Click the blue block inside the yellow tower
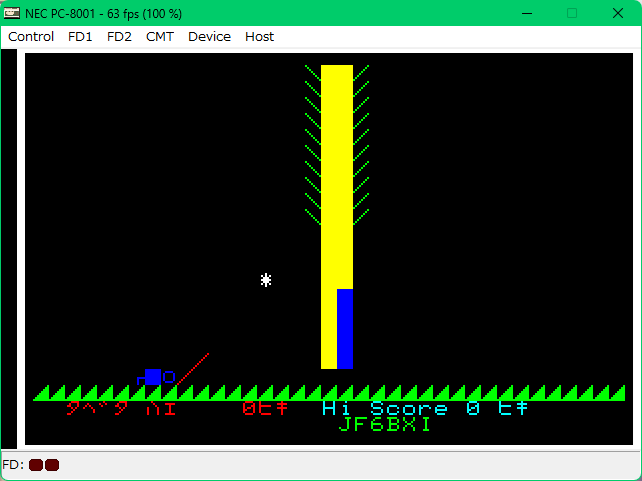 tap(345, 329)
